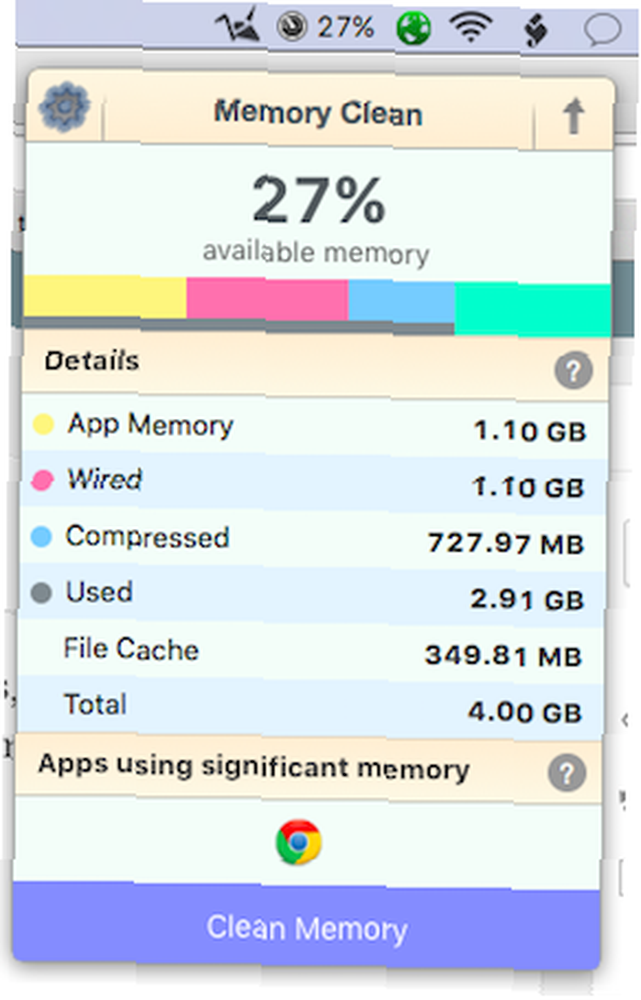Click the Clean Memory button
Screen dimensions: 641x1000
tap(306, 927)
